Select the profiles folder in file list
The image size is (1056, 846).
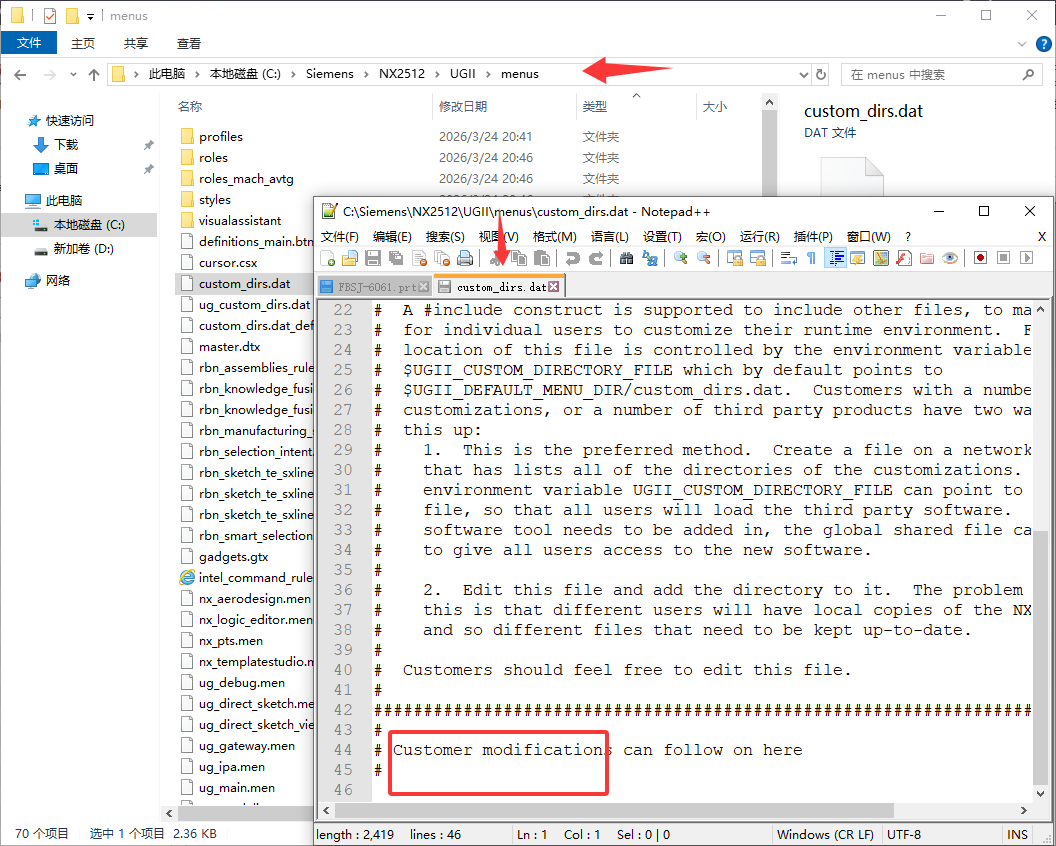coord(220,137)
